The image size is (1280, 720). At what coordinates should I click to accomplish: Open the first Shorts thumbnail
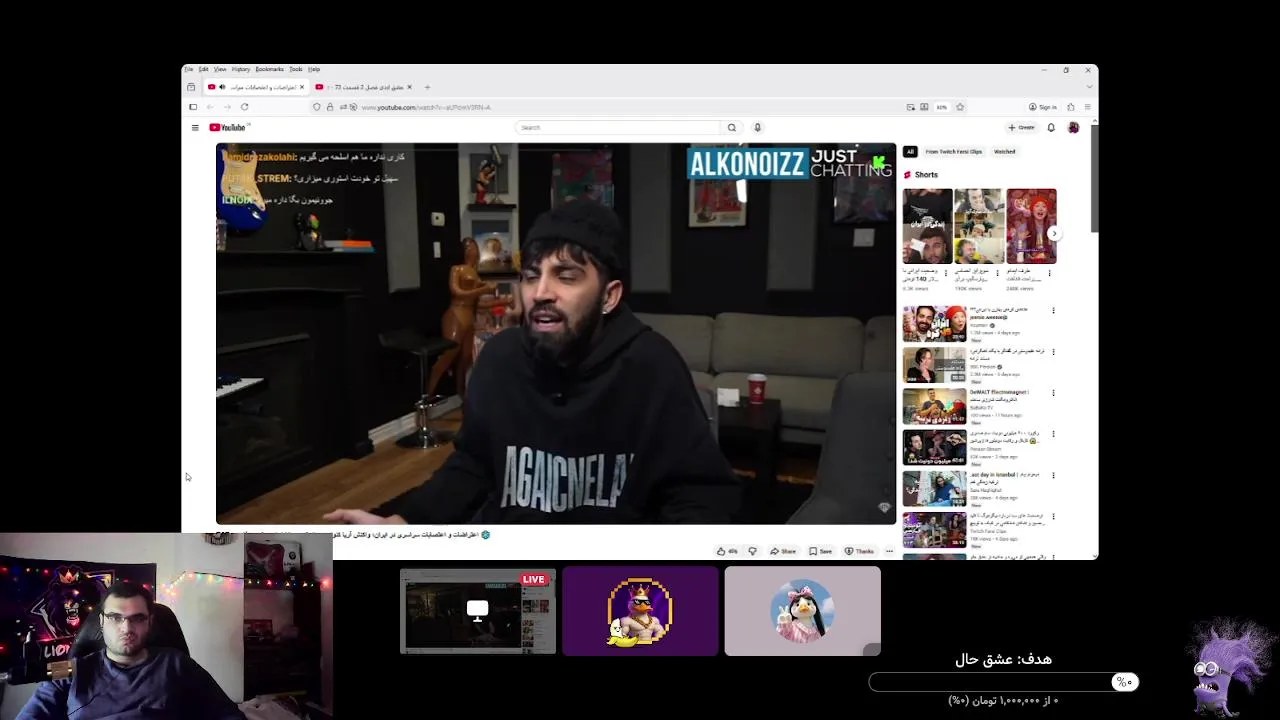click(927, 226)
